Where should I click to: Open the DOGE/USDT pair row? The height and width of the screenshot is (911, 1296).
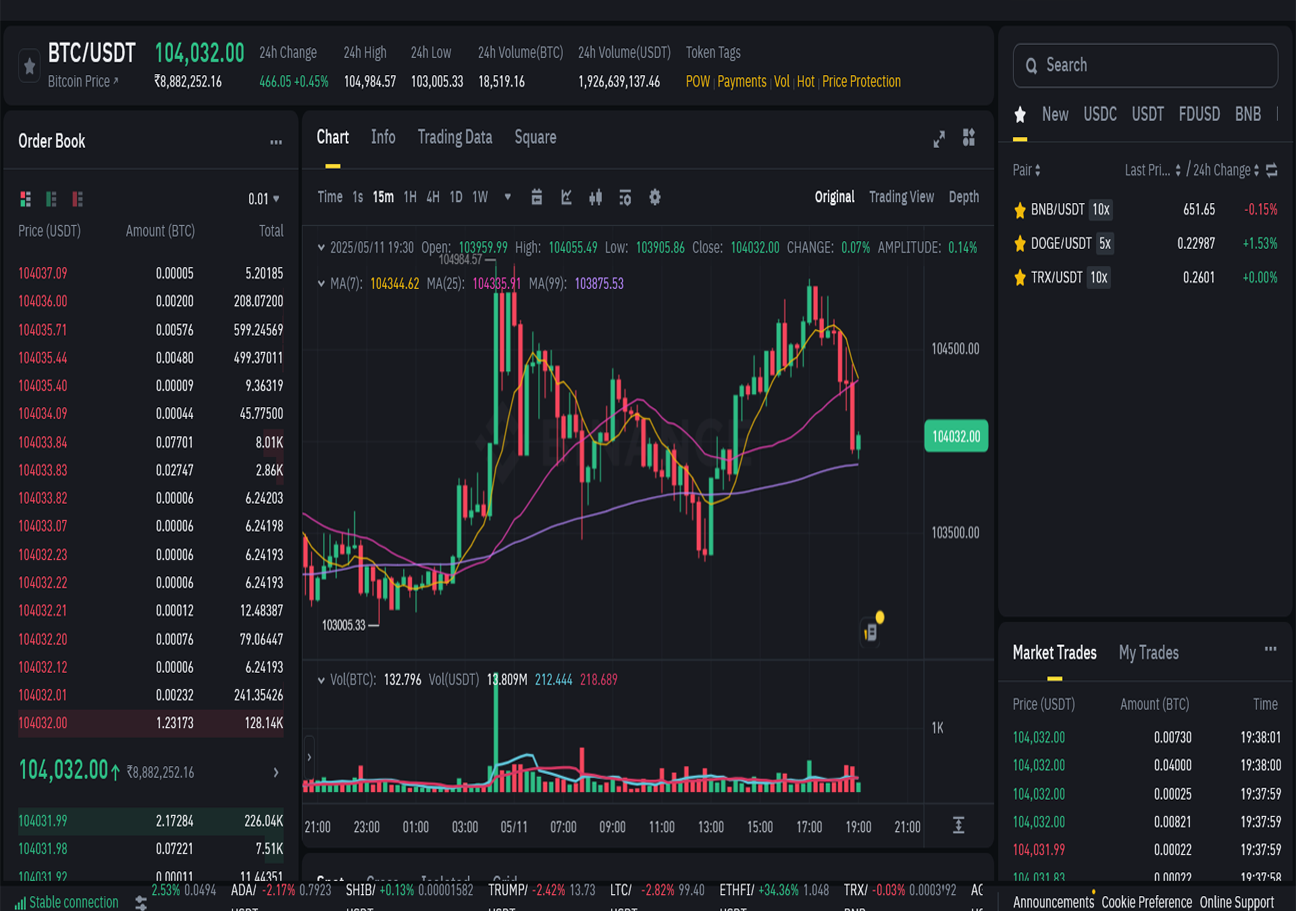(x=1145, y=244)
